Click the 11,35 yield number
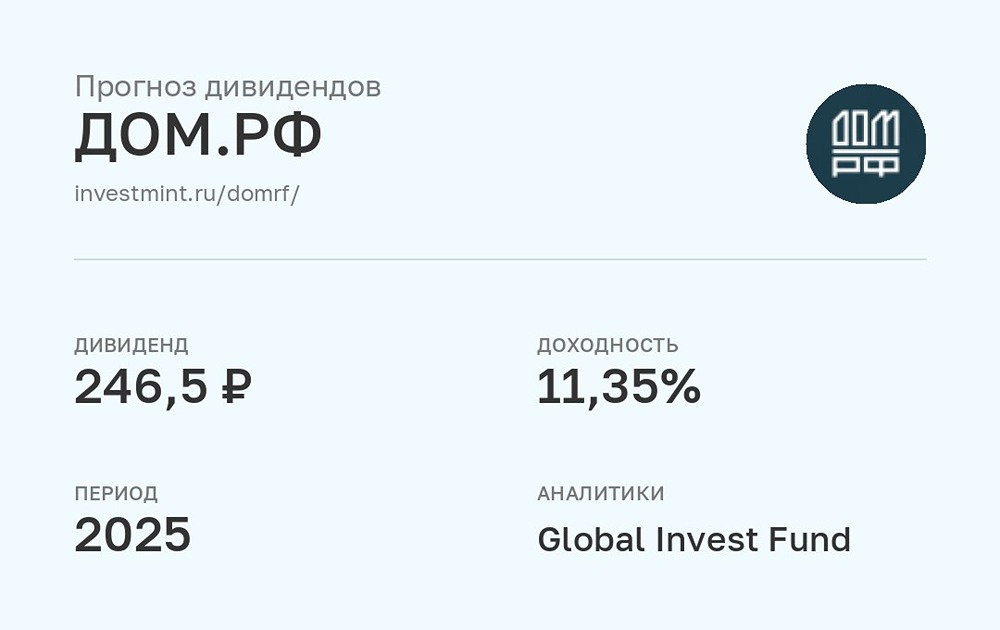Screen dimensions: 1000x630 (x=597, y=388)
